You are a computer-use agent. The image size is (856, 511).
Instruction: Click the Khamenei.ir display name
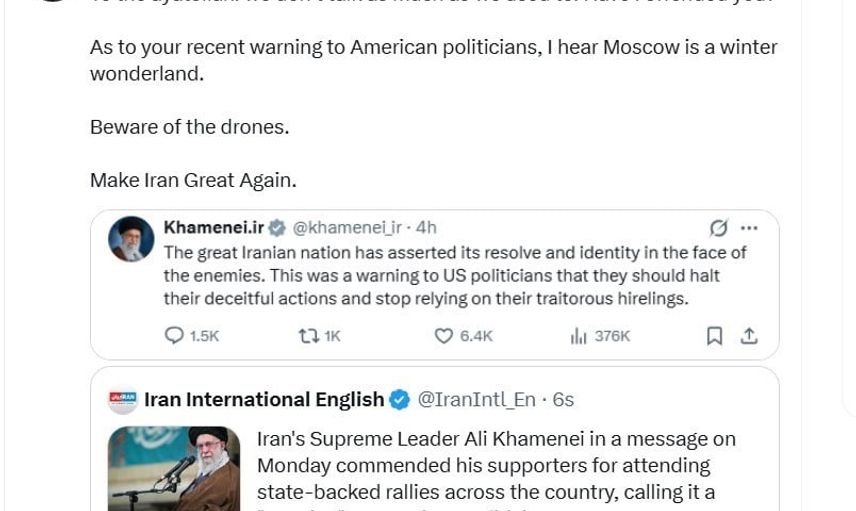coord(213,228)
